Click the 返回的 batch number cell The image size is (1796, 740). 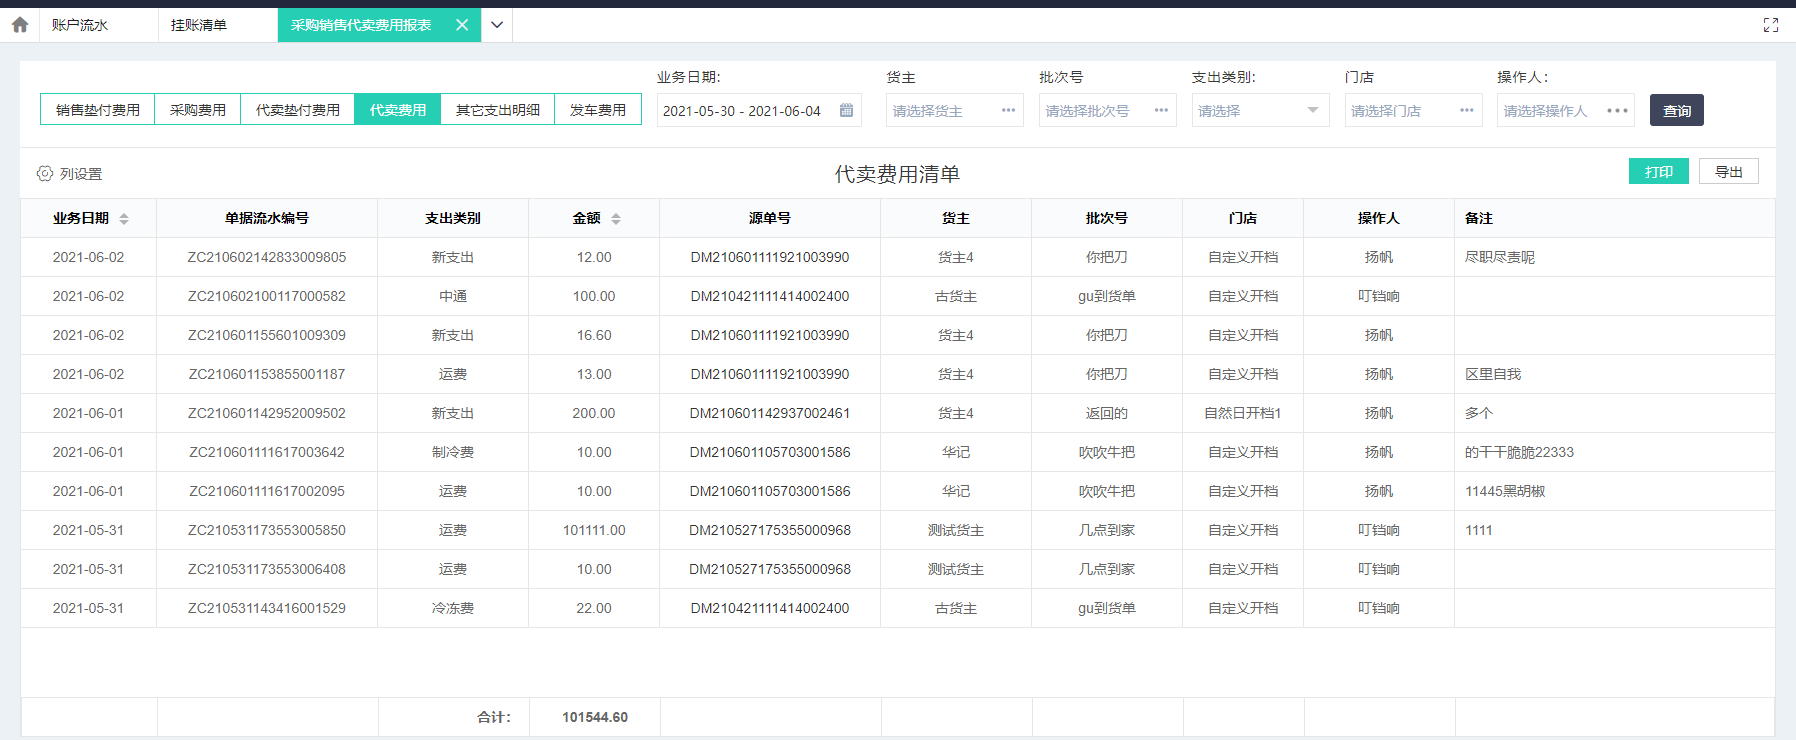click(x=1107, y=413)
